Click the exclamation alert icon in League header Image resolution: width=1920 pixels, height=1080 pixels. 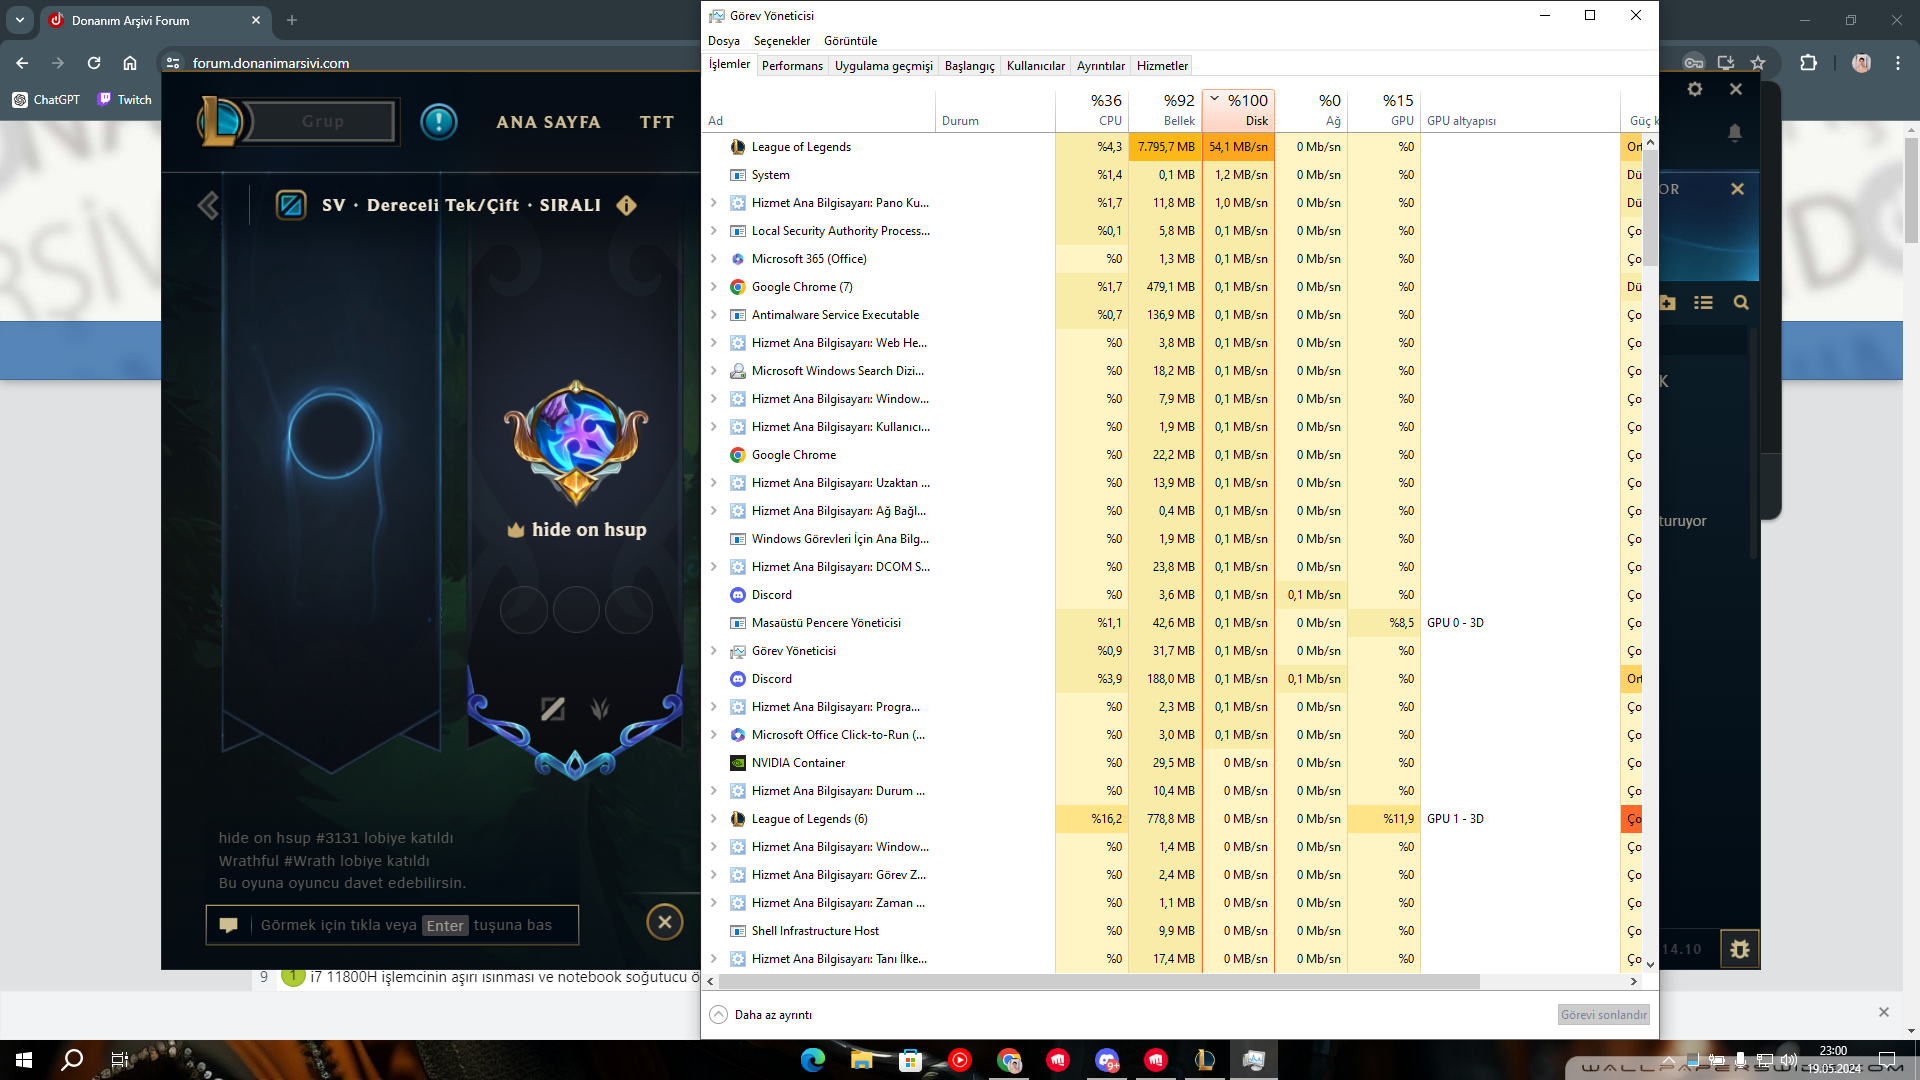point(438,122)
